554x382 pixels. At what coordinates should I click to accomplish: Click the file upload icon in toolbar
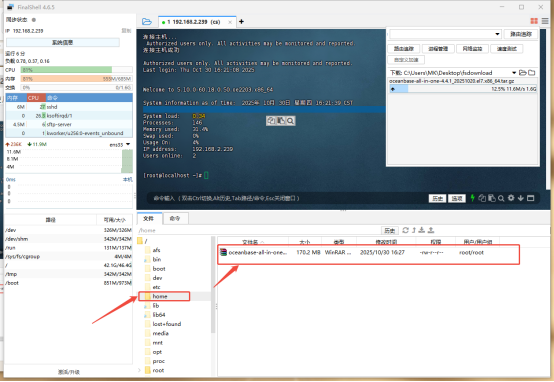click(x=431, y=230)
